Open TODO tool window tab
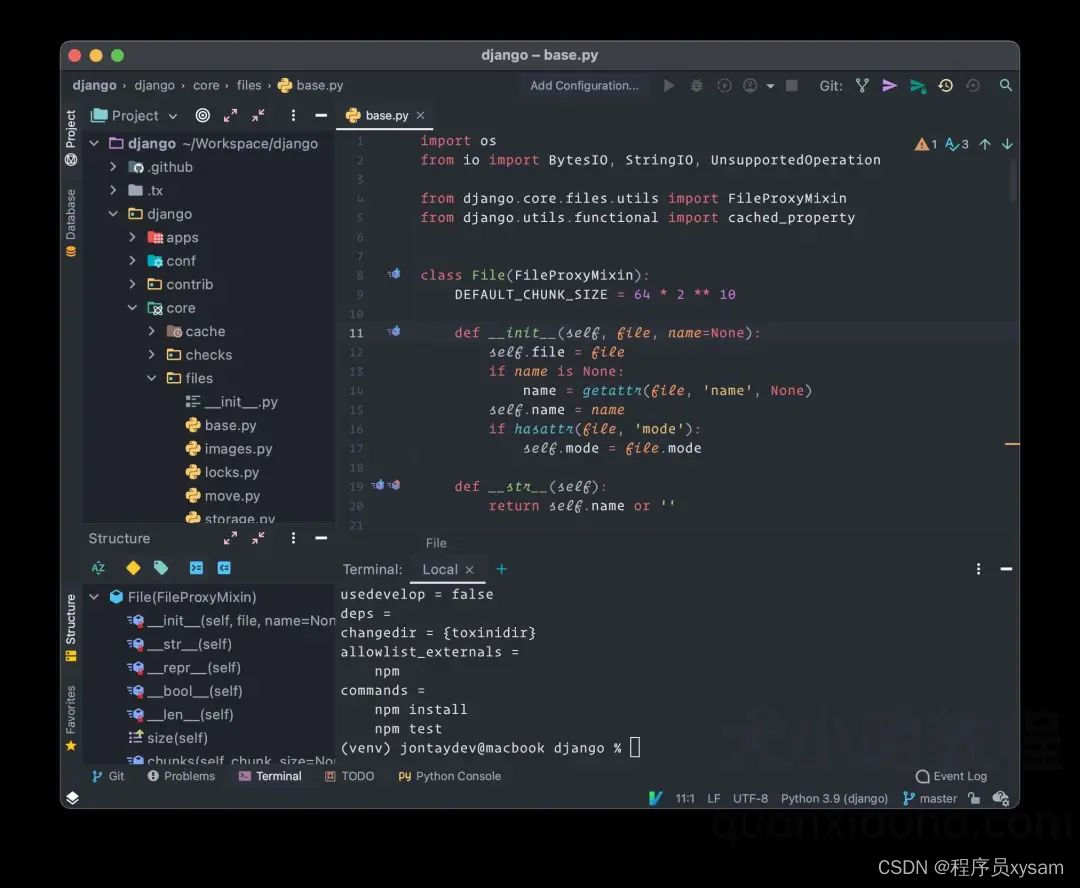The image size is (1080, 888). click(349, 776)
